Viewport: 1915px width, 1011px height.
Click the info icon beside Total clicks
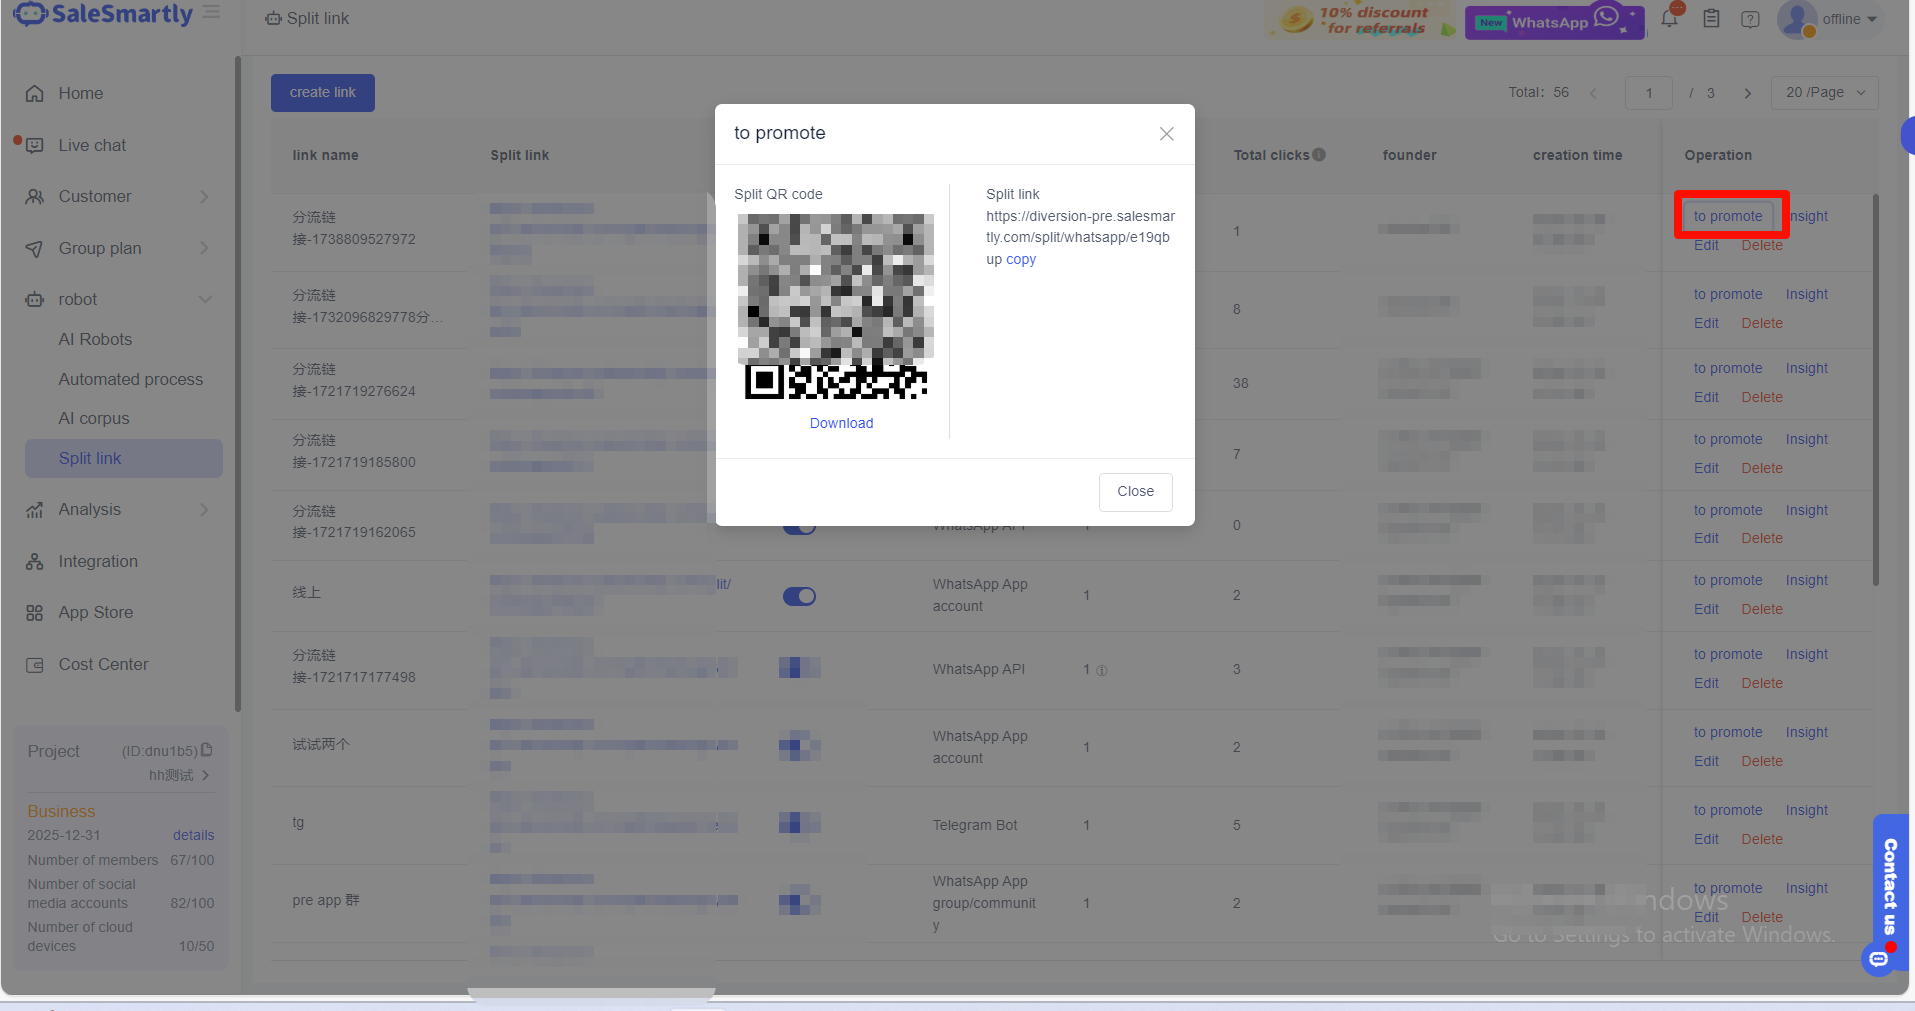(1319, 155)
